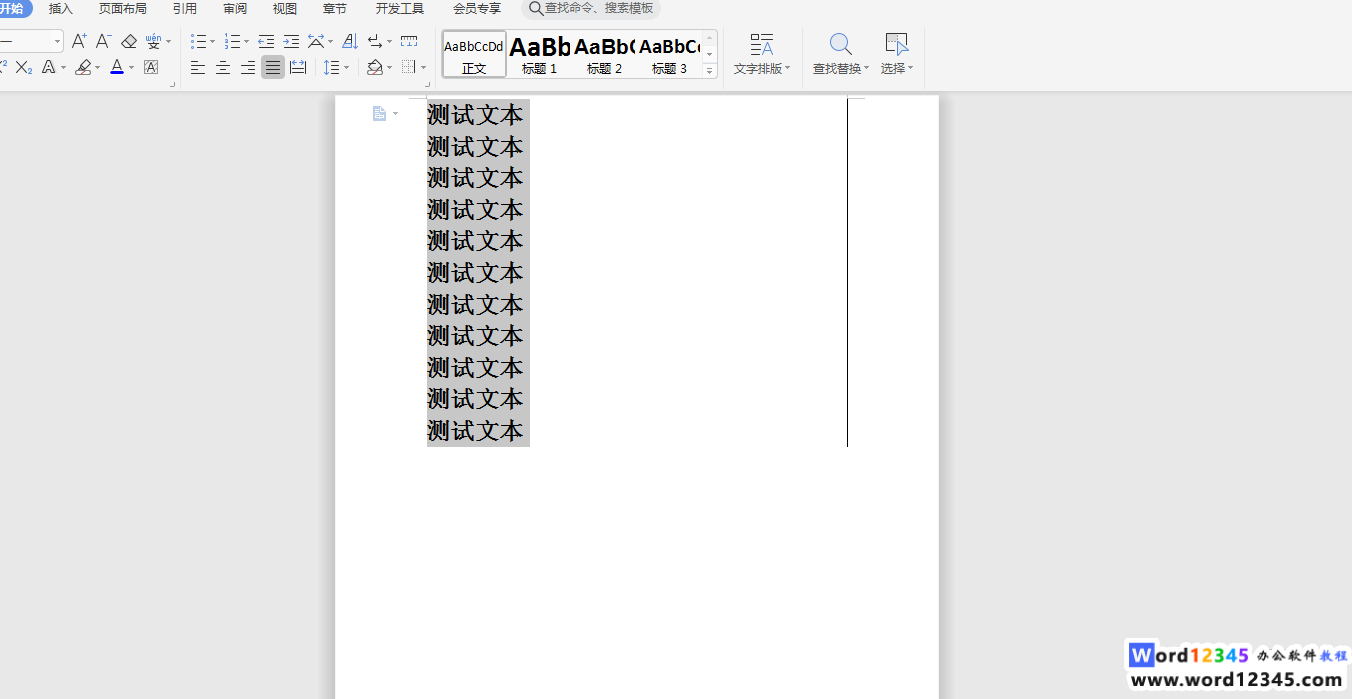Viewport: 1352px width, 699px height.
Task: Click the increase font size icon
Action: coord(79,41)
